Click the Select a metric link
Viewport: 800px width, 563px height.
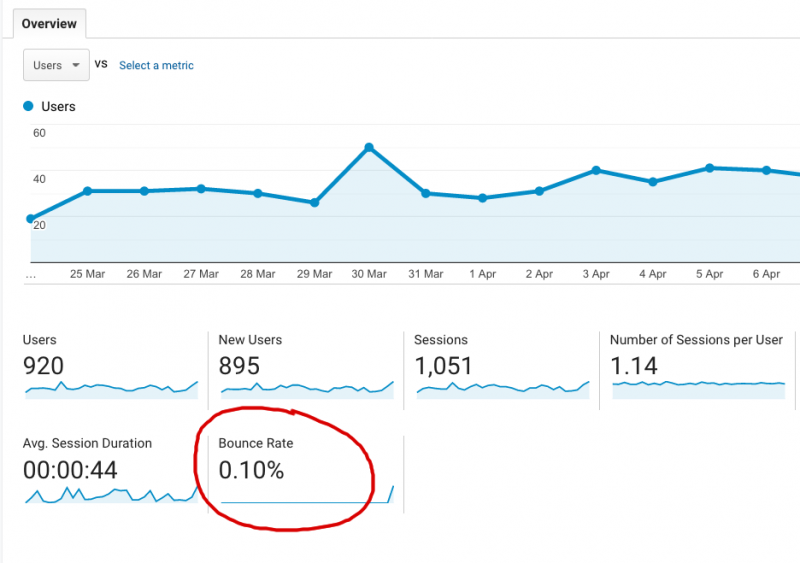(x=156, y=66)
